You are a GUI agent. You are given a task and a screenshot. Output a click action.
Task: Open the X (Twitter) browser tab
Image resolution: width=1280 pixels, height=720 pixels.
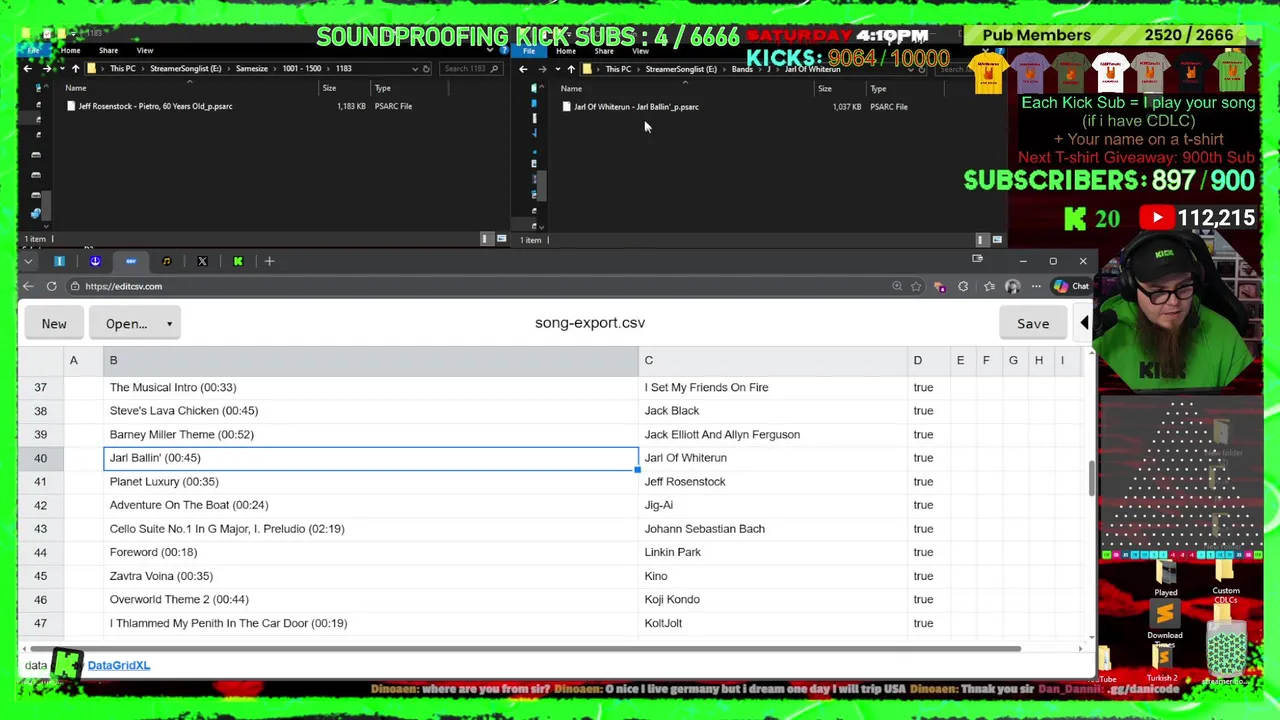coord(202,261)
